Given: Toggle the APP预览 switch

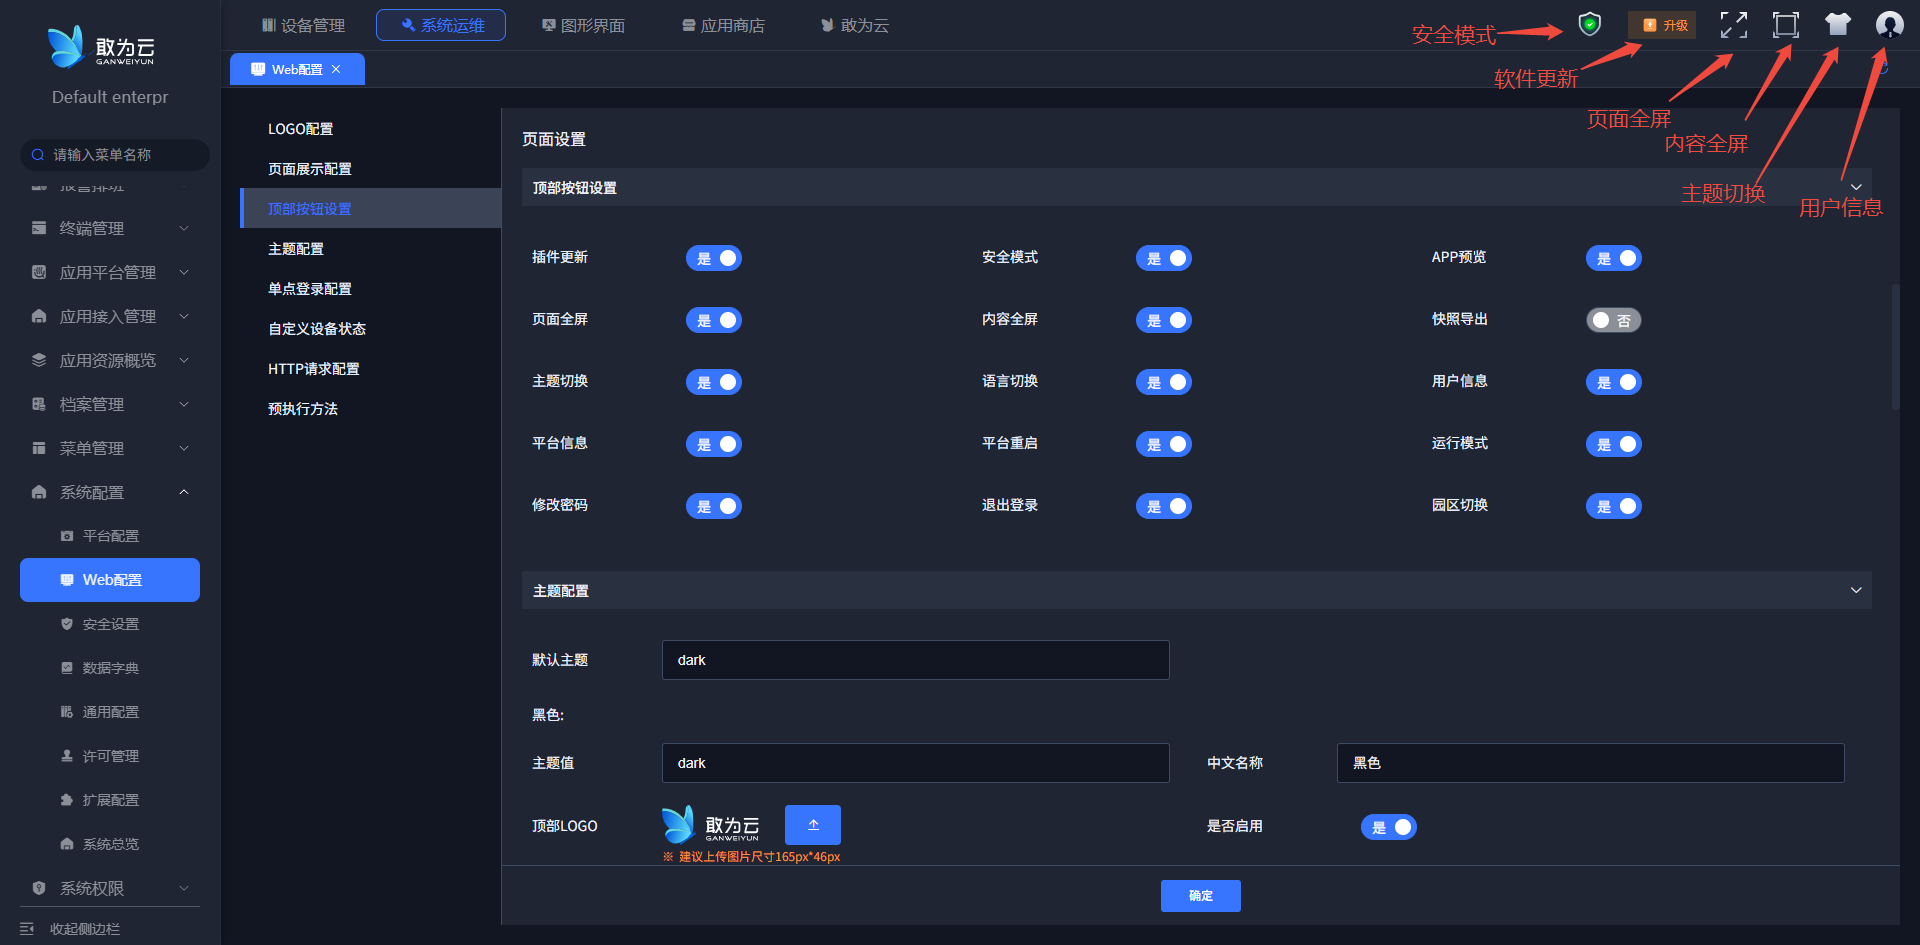Looking at the screenshot, I should (x=1614, y=258).
